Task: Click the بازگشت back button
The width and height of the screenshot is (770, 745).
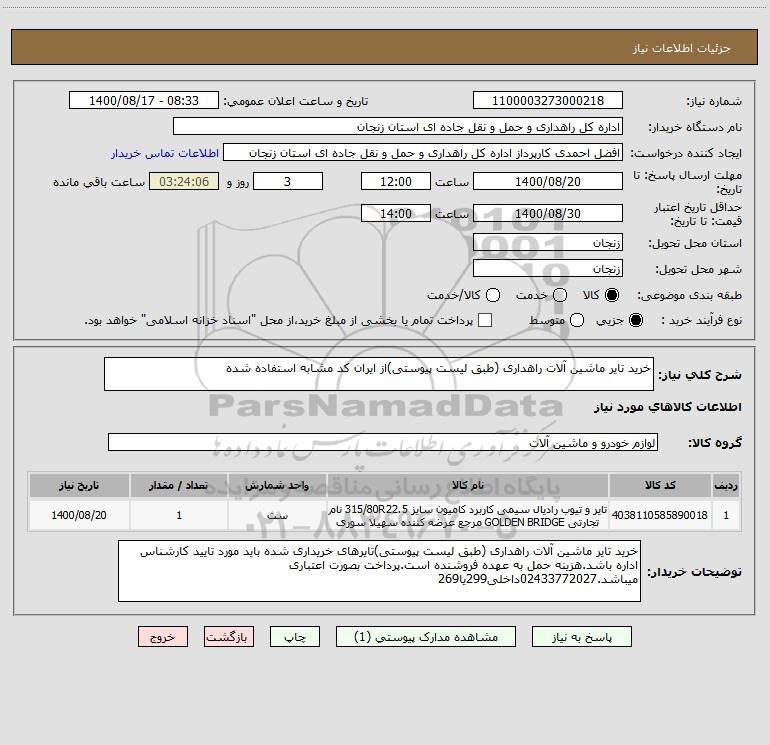Action: tap(229, 637)
